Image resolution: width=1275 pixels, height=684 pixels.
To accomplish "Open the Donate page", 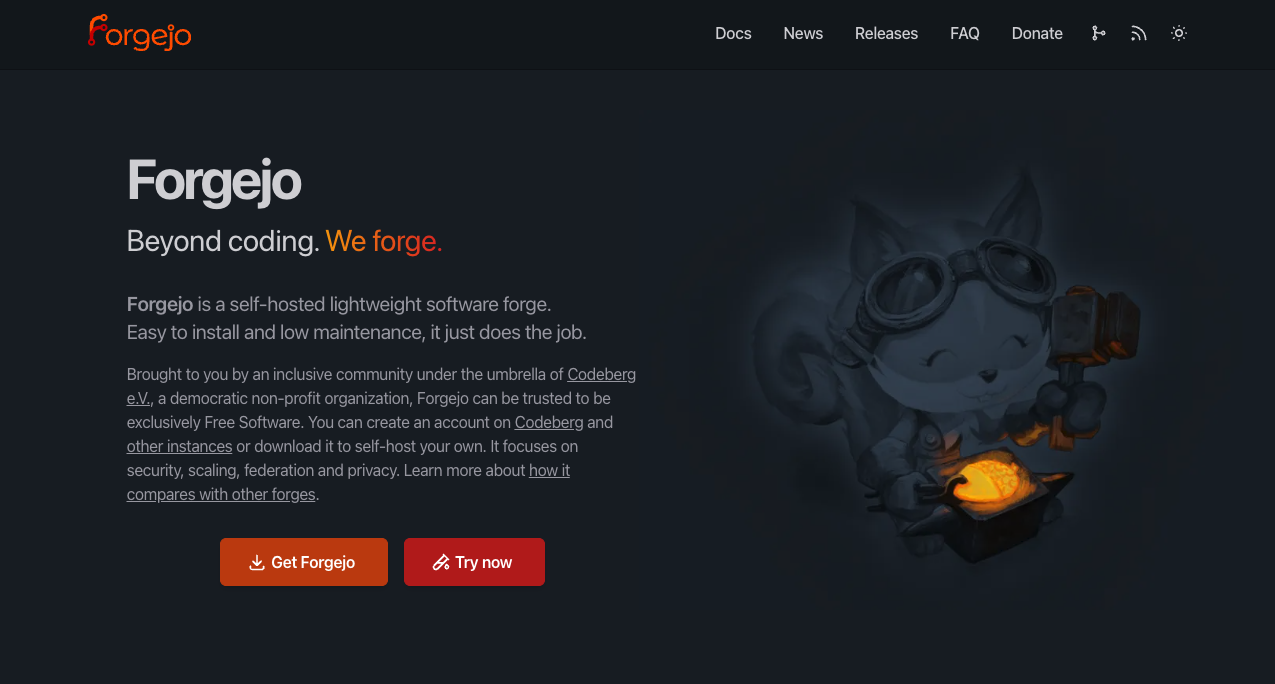I will click(1037, 33).
